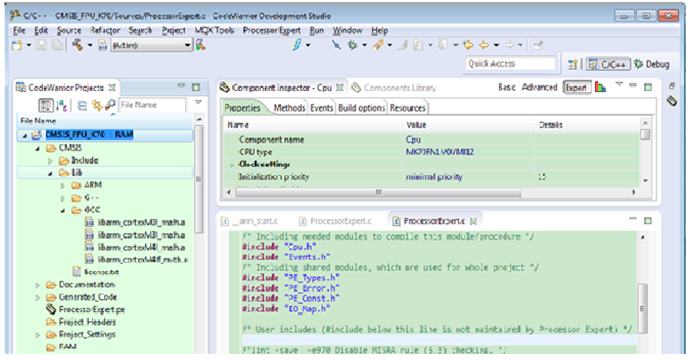691x362 pixels.
Task: Switch to the Build options tab
Action: tap(361, 108)
